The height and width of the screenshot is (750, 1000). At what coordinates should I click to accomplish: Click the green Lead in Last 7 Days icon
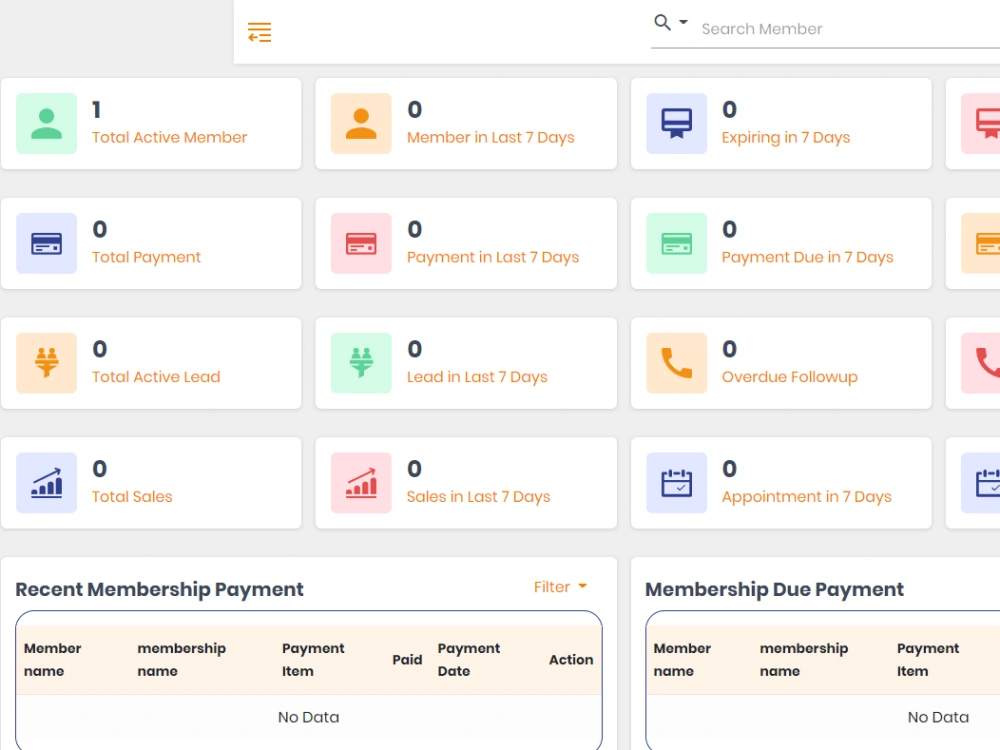click(x=361, y=363)
